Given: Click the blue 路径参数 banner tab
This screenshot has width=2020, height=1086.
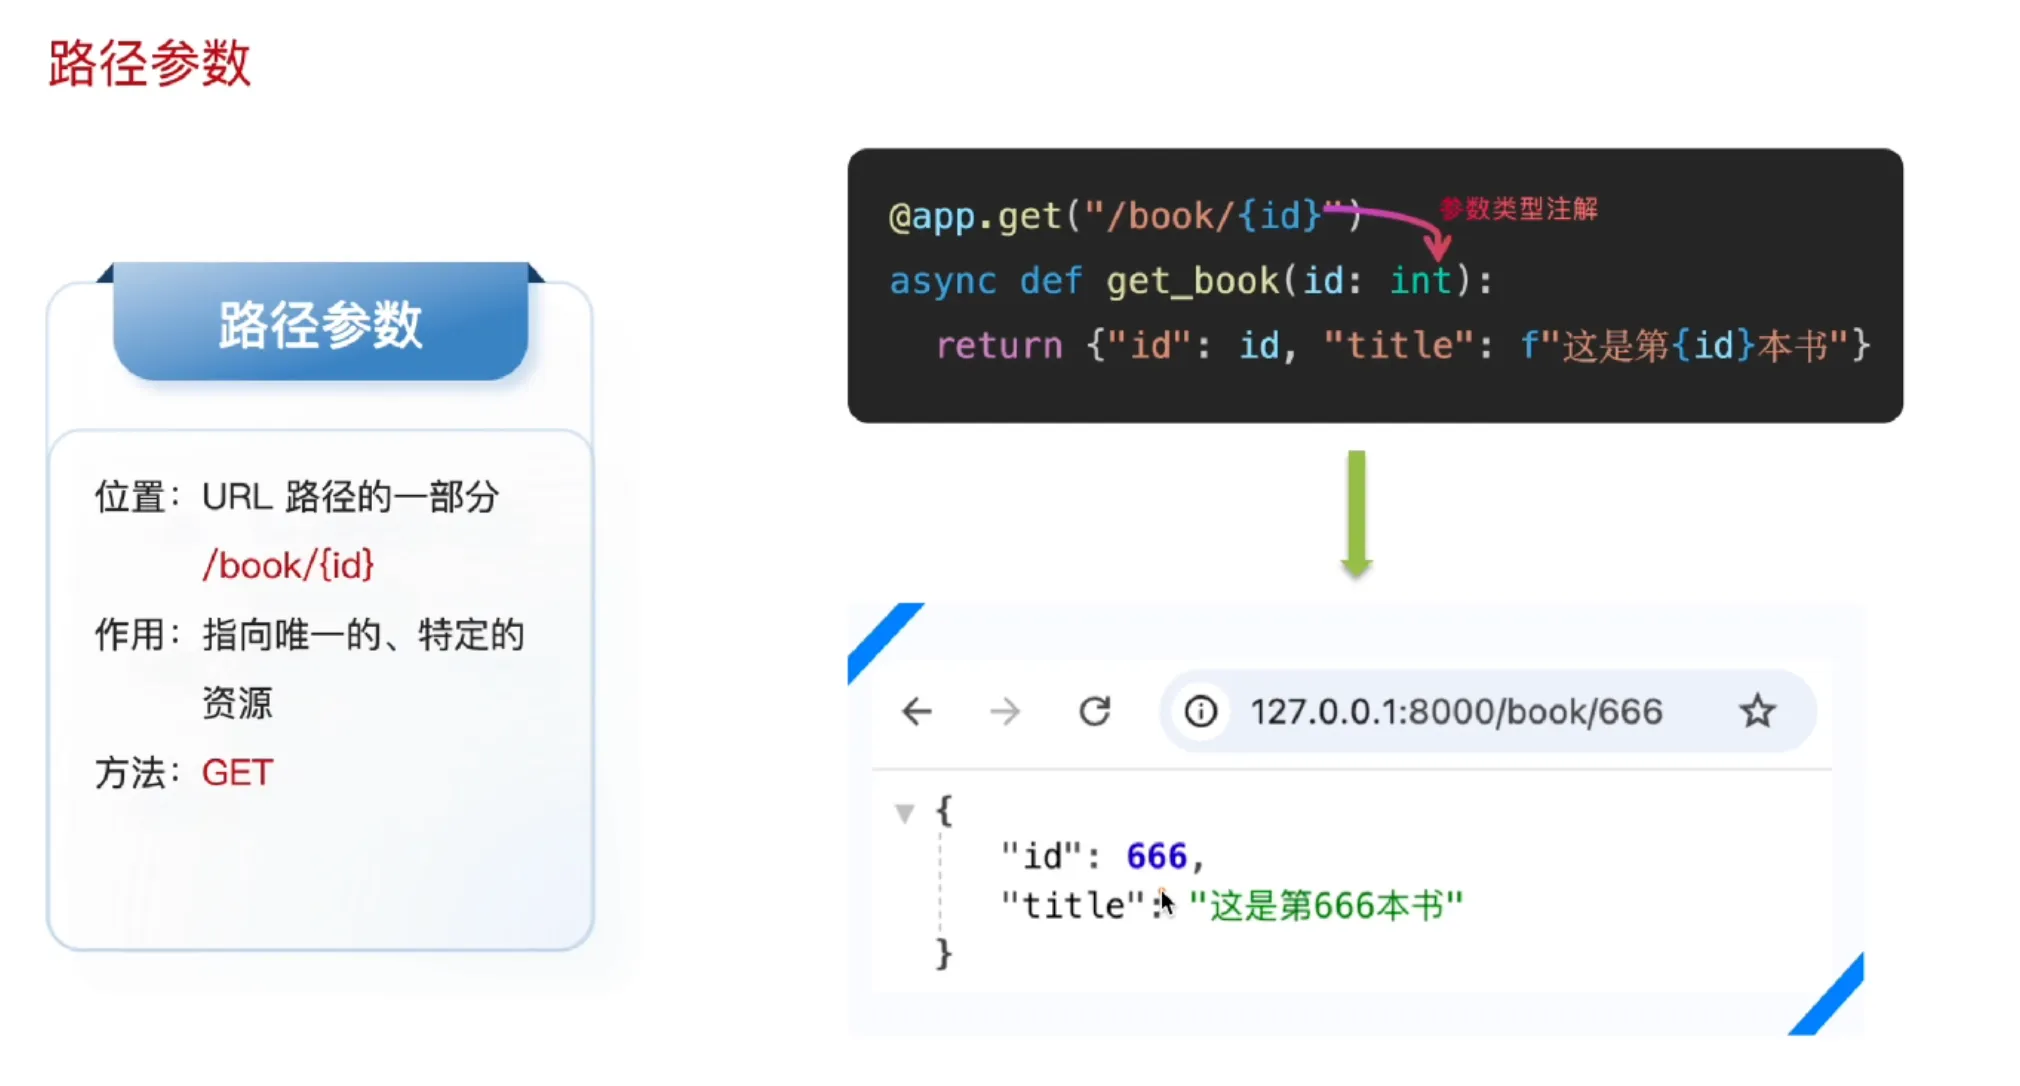Looking at the screenshot, I should (x=320, y=324).
